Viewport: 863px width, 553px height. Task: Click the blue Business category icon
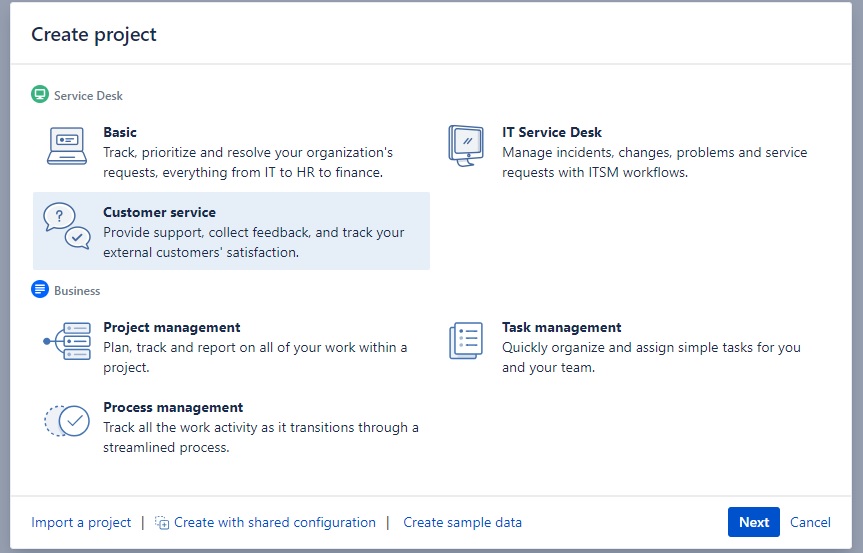tap(40, 289)
